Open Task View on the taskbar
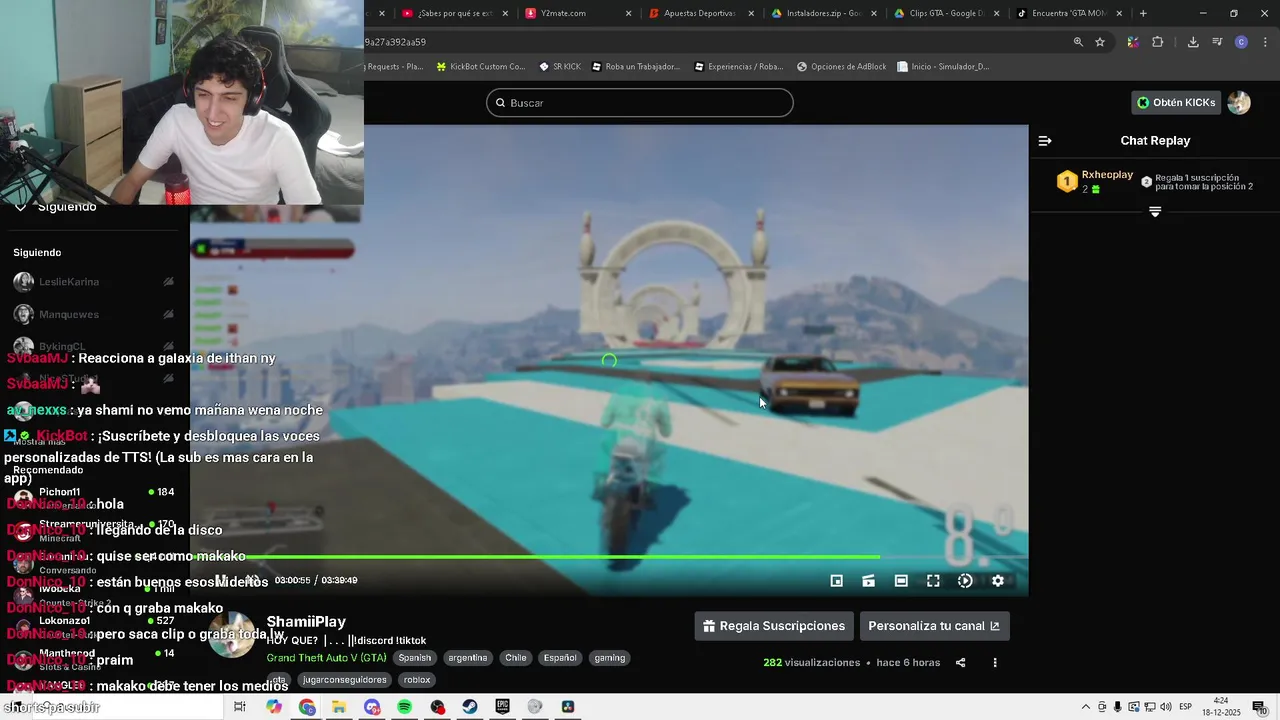Image resolution: width=1280 pixels, height=720 pixels. pyautogui.click(x=240, y=707)
